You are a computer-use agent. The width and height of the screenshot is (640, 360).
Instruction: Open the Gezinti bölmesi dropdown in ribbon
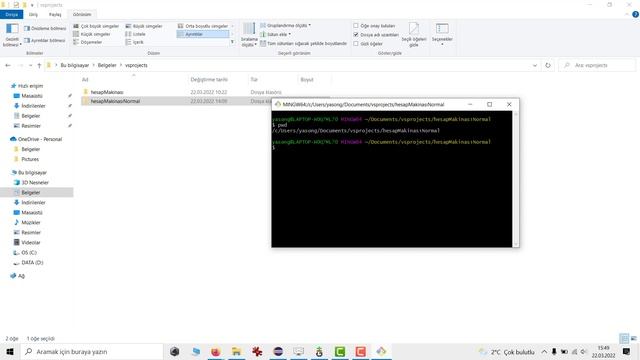pos(12,35)
